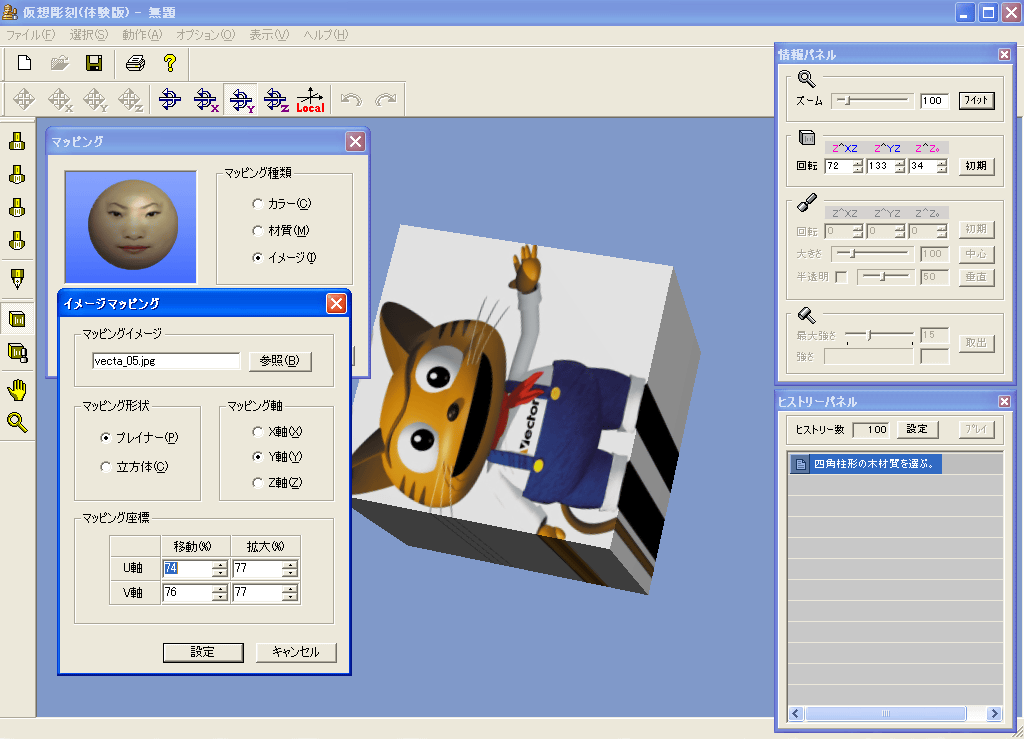Select the プレイナー(P) mapping shape option
The width and height of the screenshot is (1024, 739).
[105, 437]
